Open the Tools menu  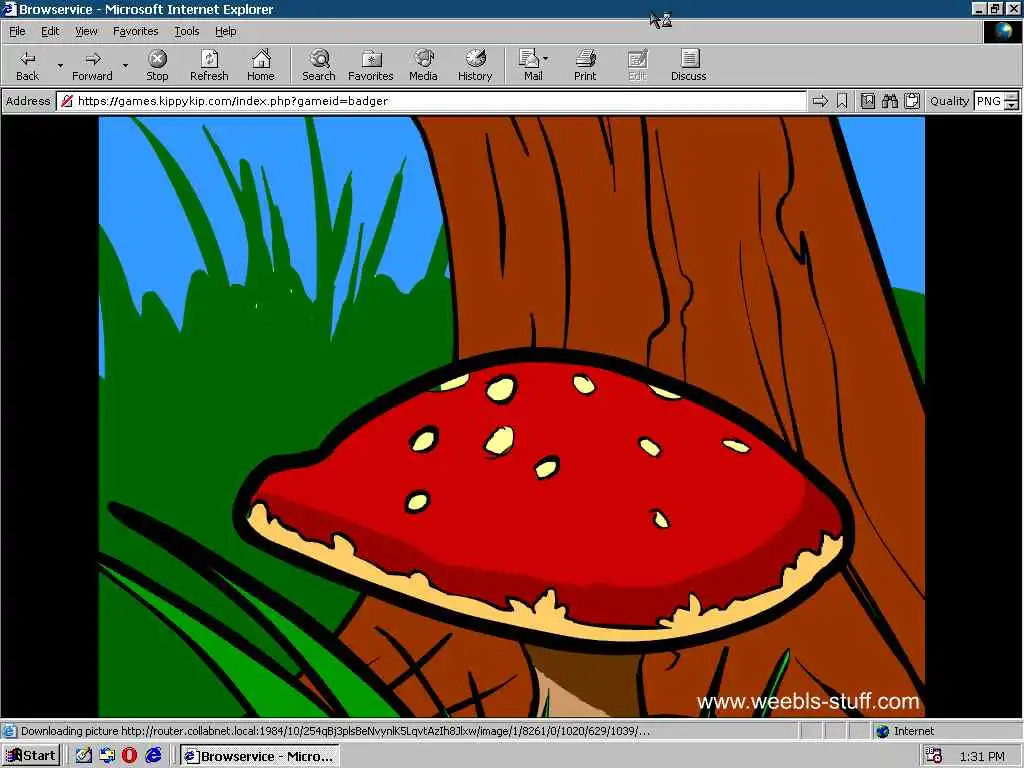click(x=186, y=31)
